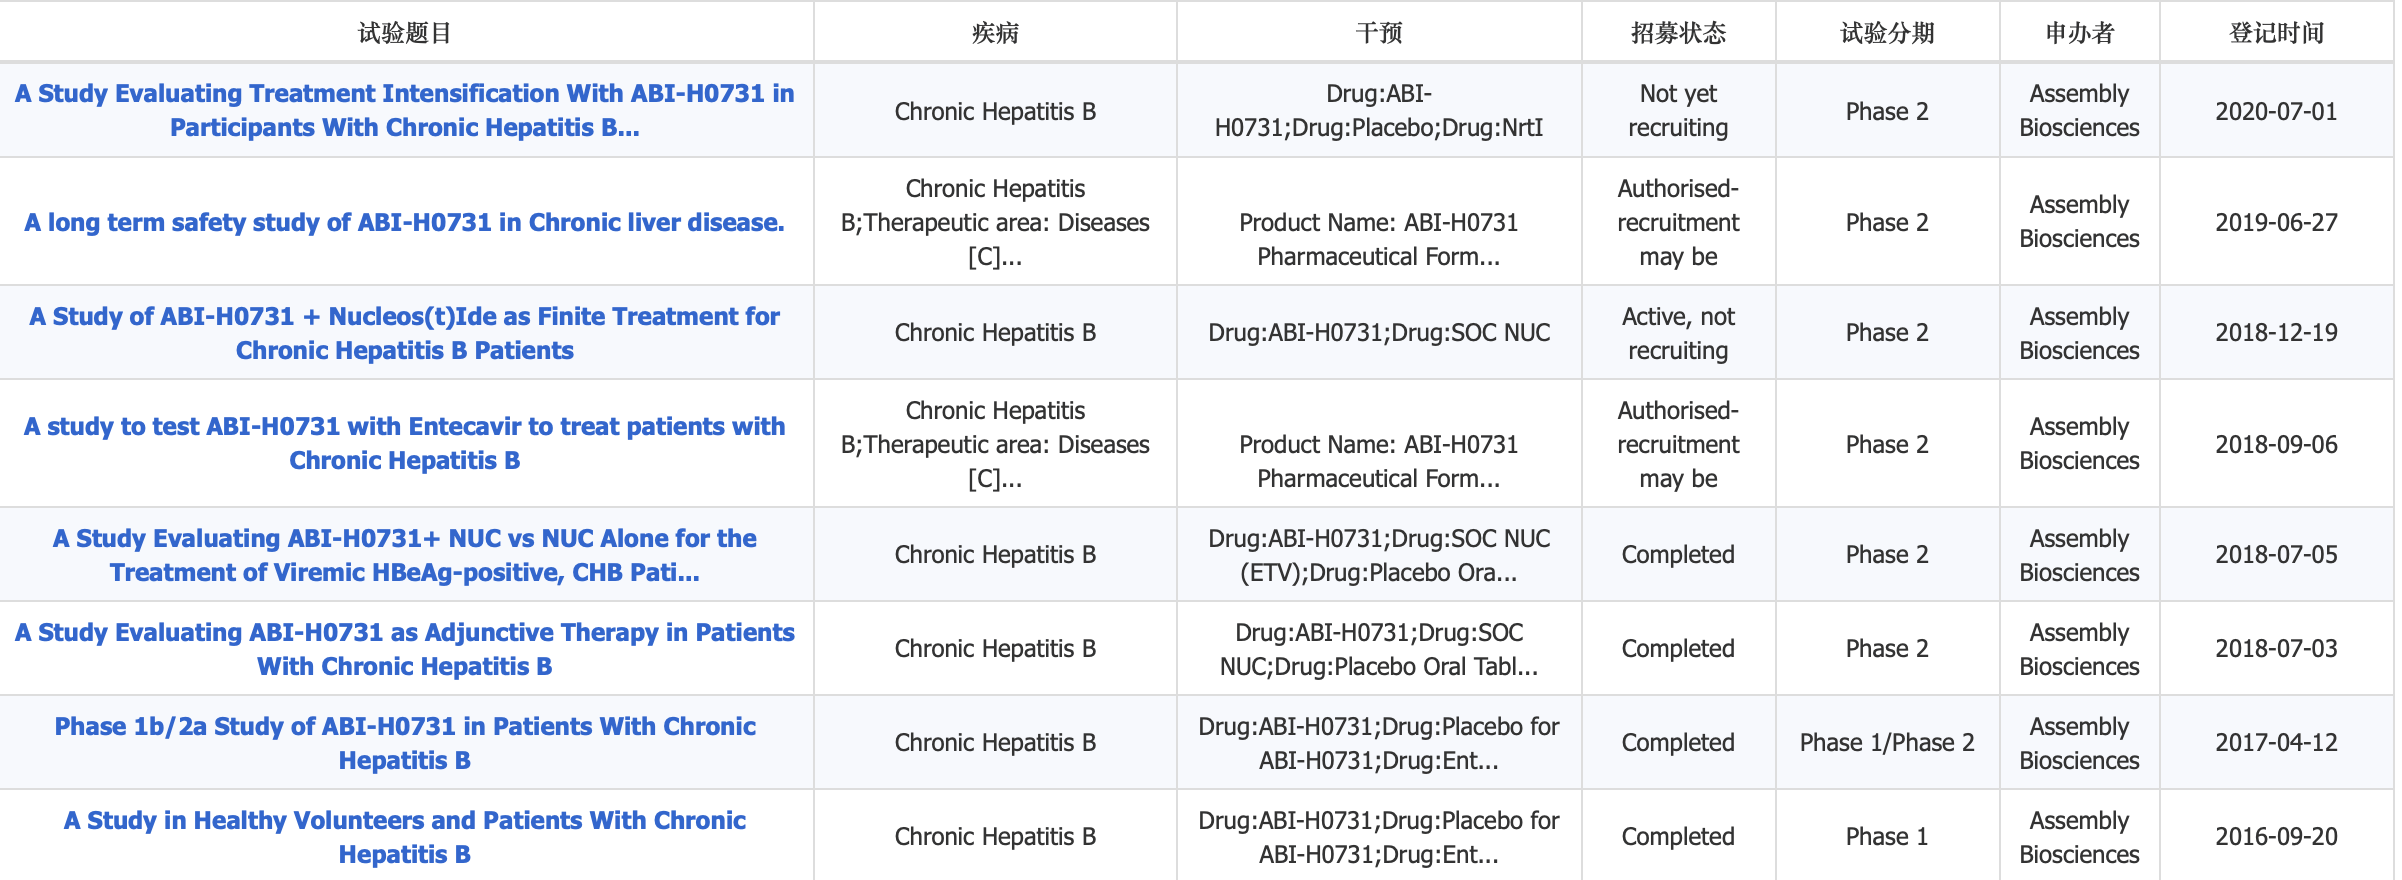Viewport: 2402px width, 880px height.
Task: Click "Completed" in the 2018-07-05 row
Action: tap(1679, 555)
